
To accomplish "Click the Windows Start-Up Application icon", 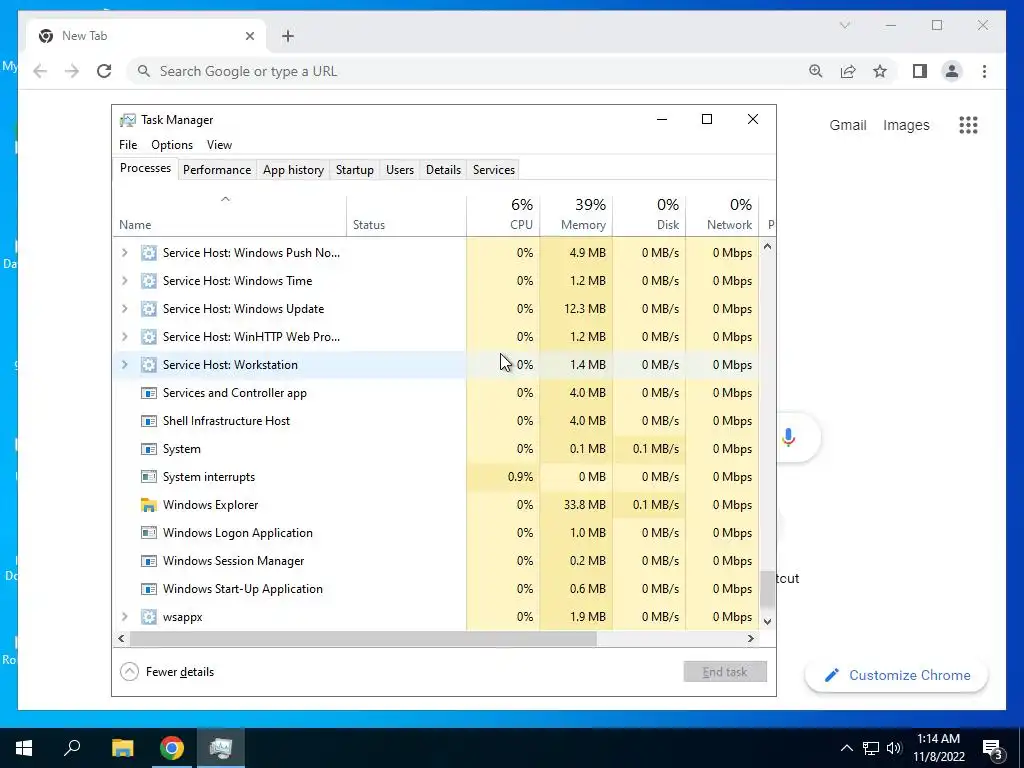I will (x=149, y=589).
